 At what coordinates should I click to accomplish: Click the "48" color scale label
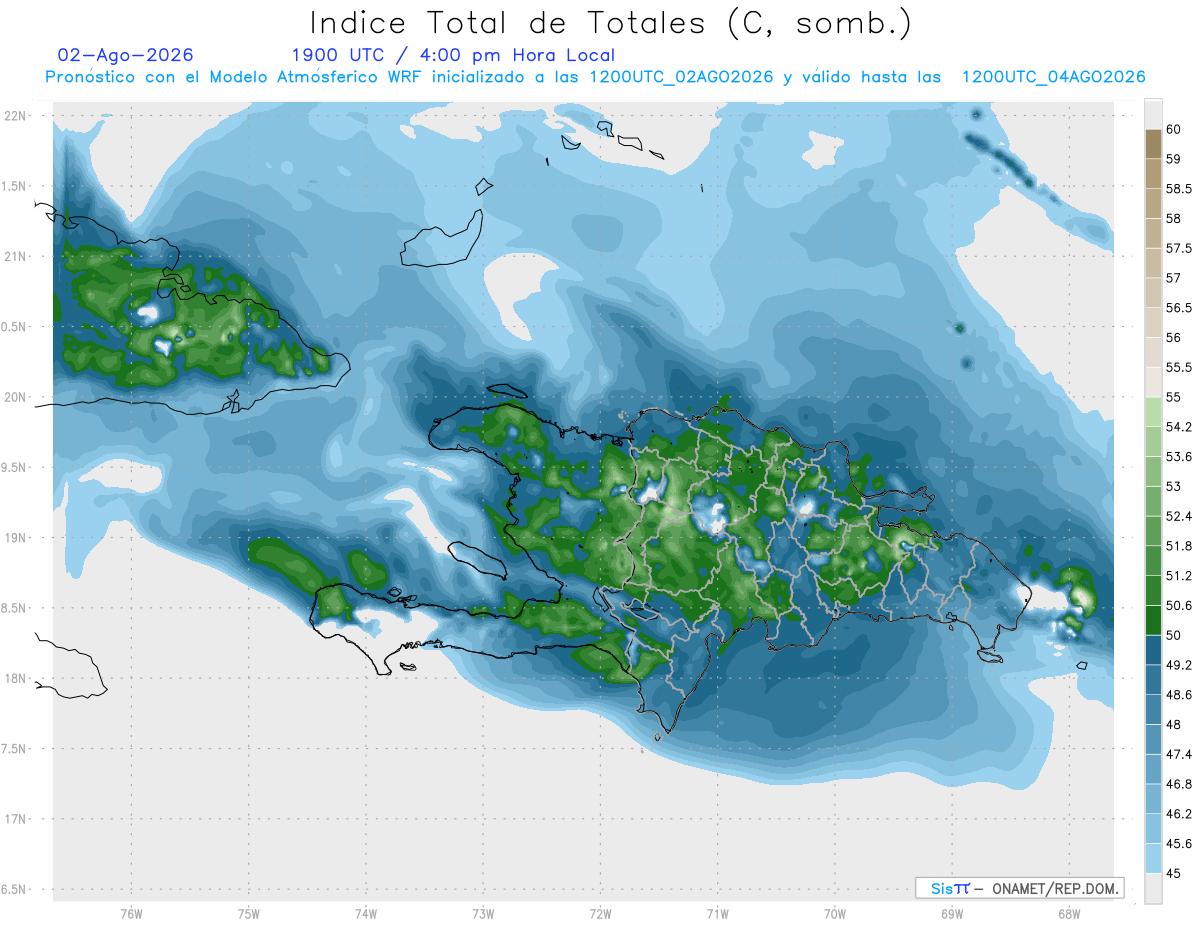1174,725
